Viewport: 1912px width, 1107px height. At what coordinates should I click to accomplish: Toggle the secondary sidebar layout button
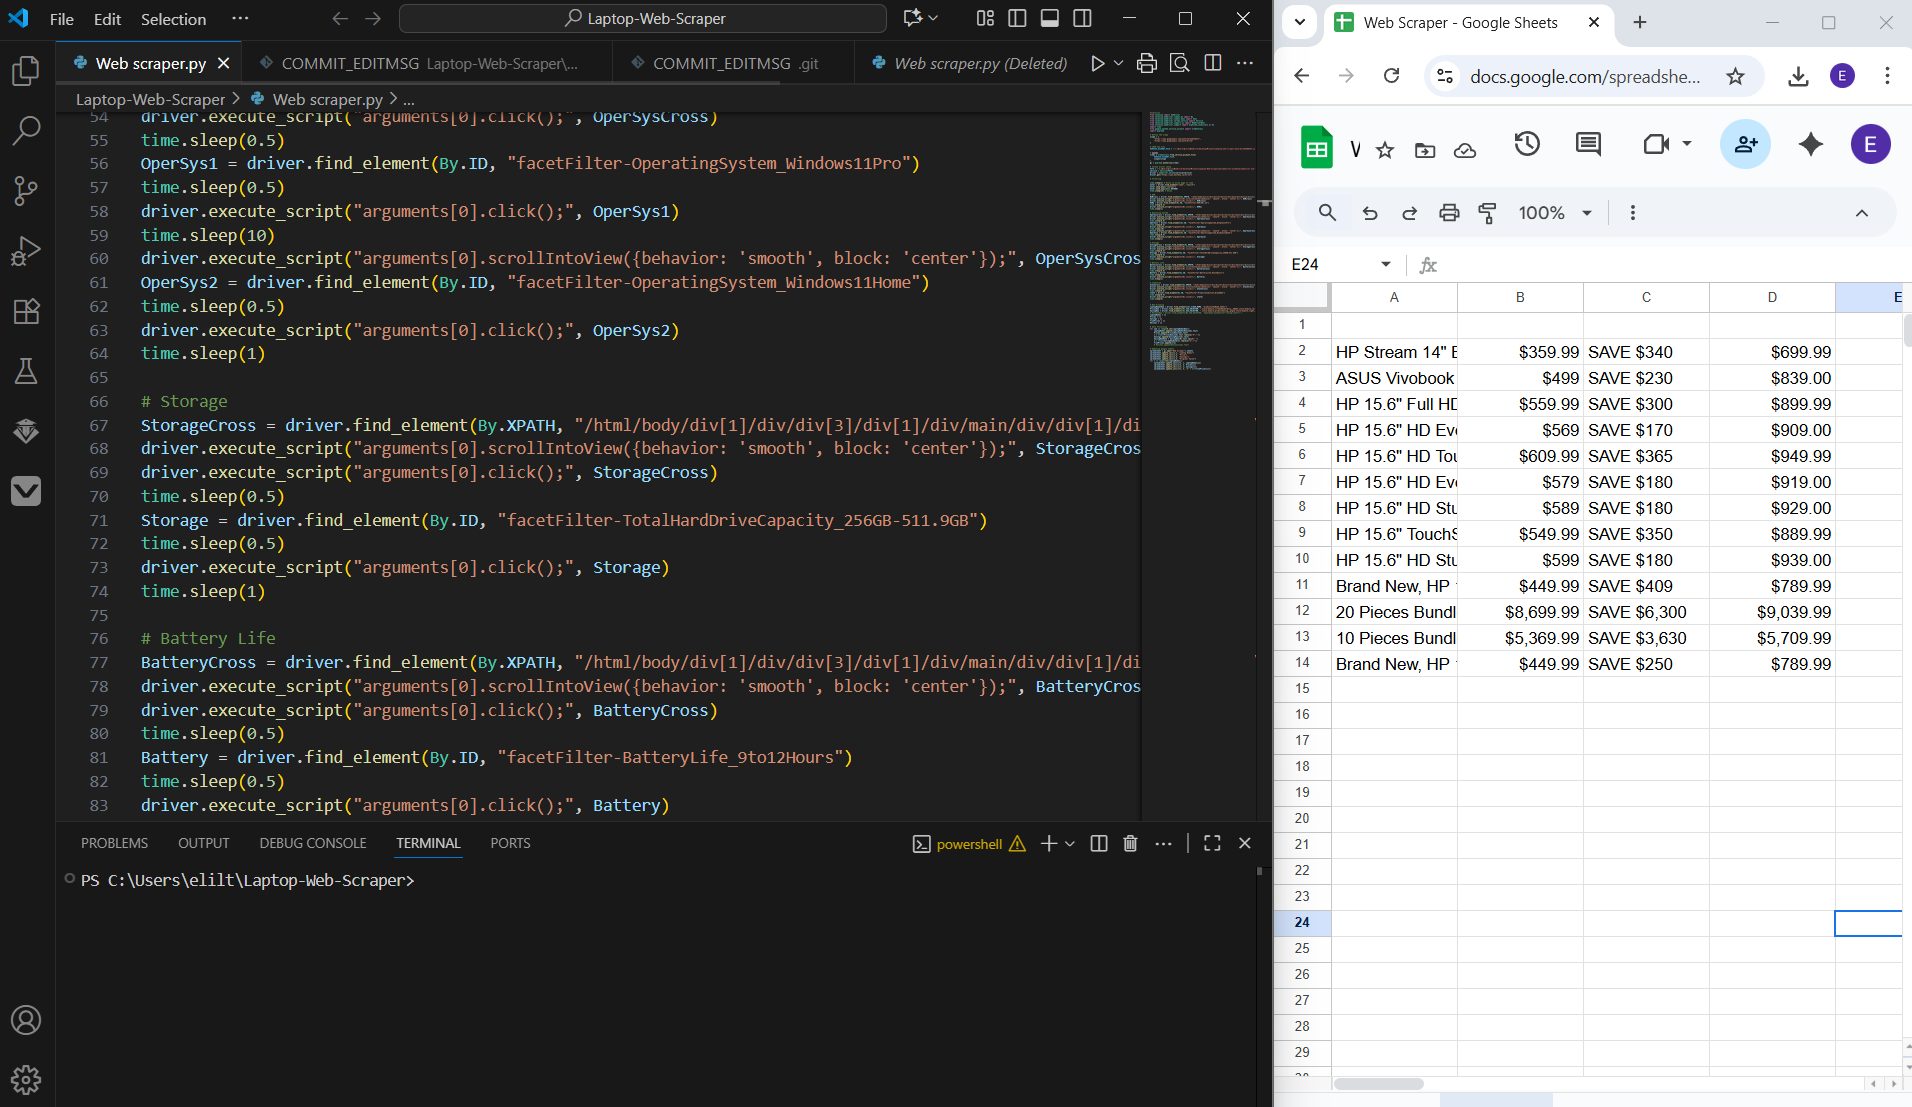click(1082, 18)
